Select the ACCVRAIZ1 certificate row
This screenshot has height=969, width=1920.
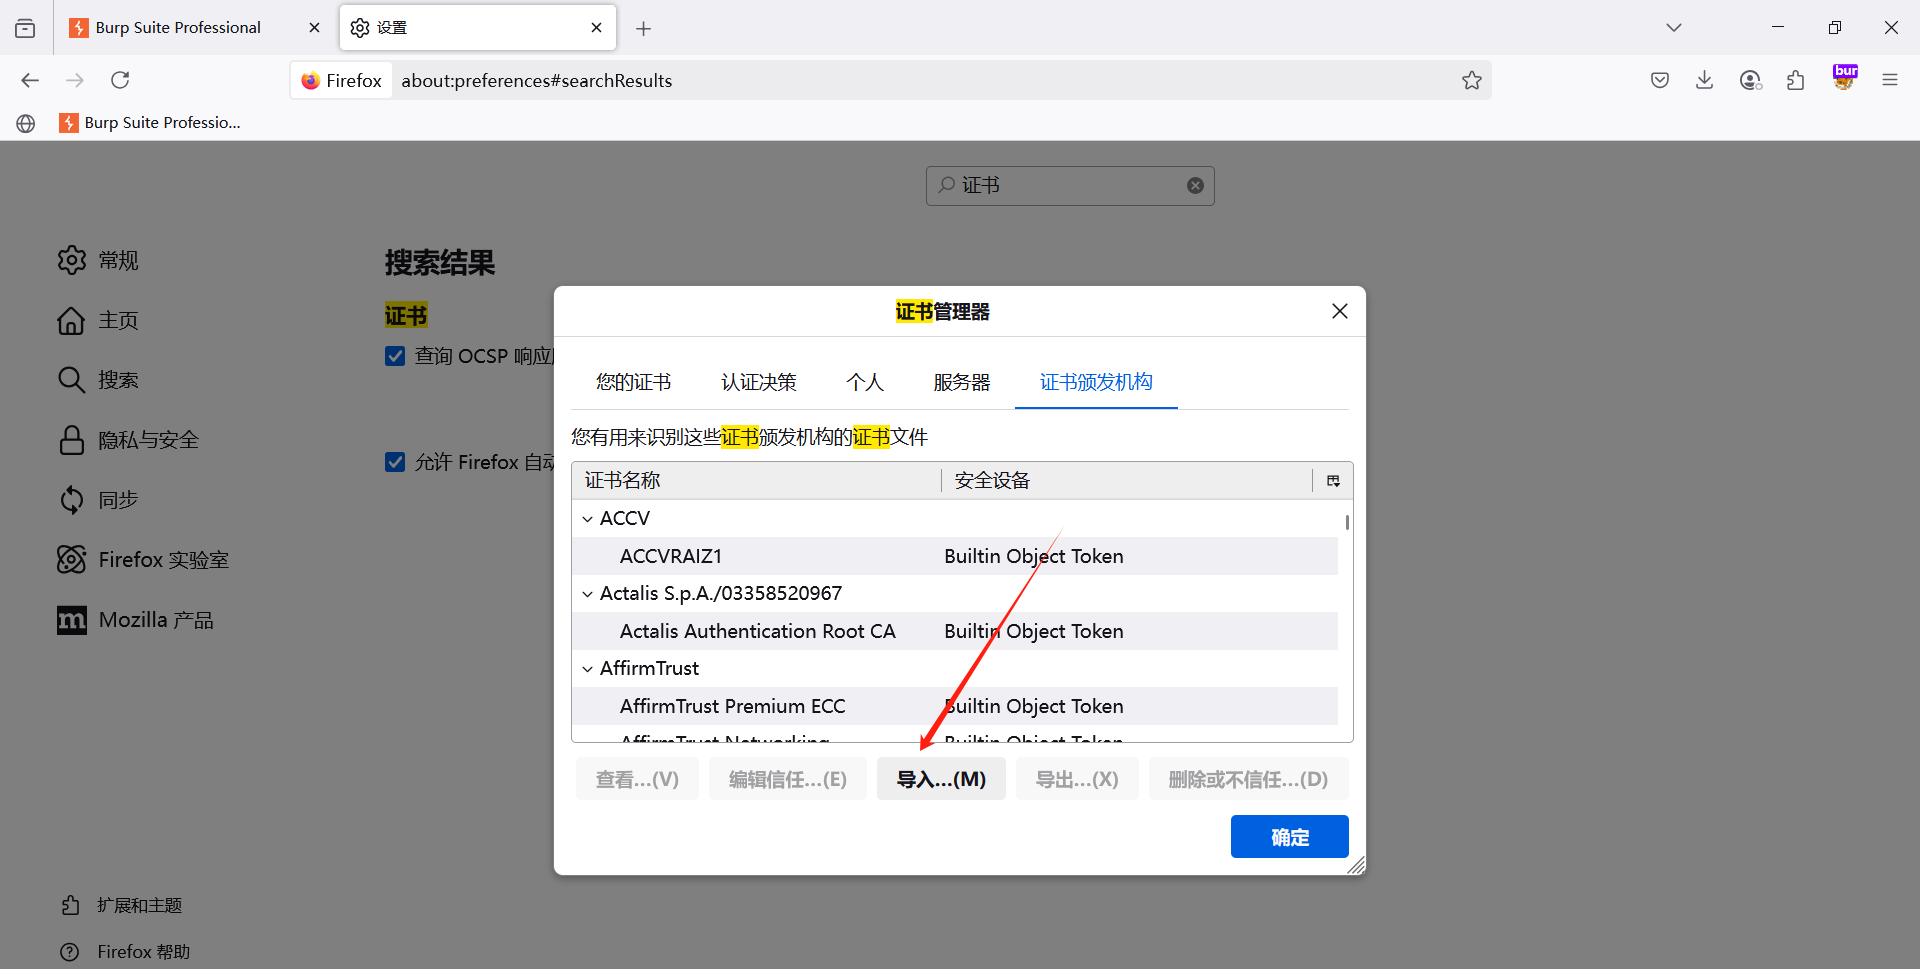click(955, 556)
